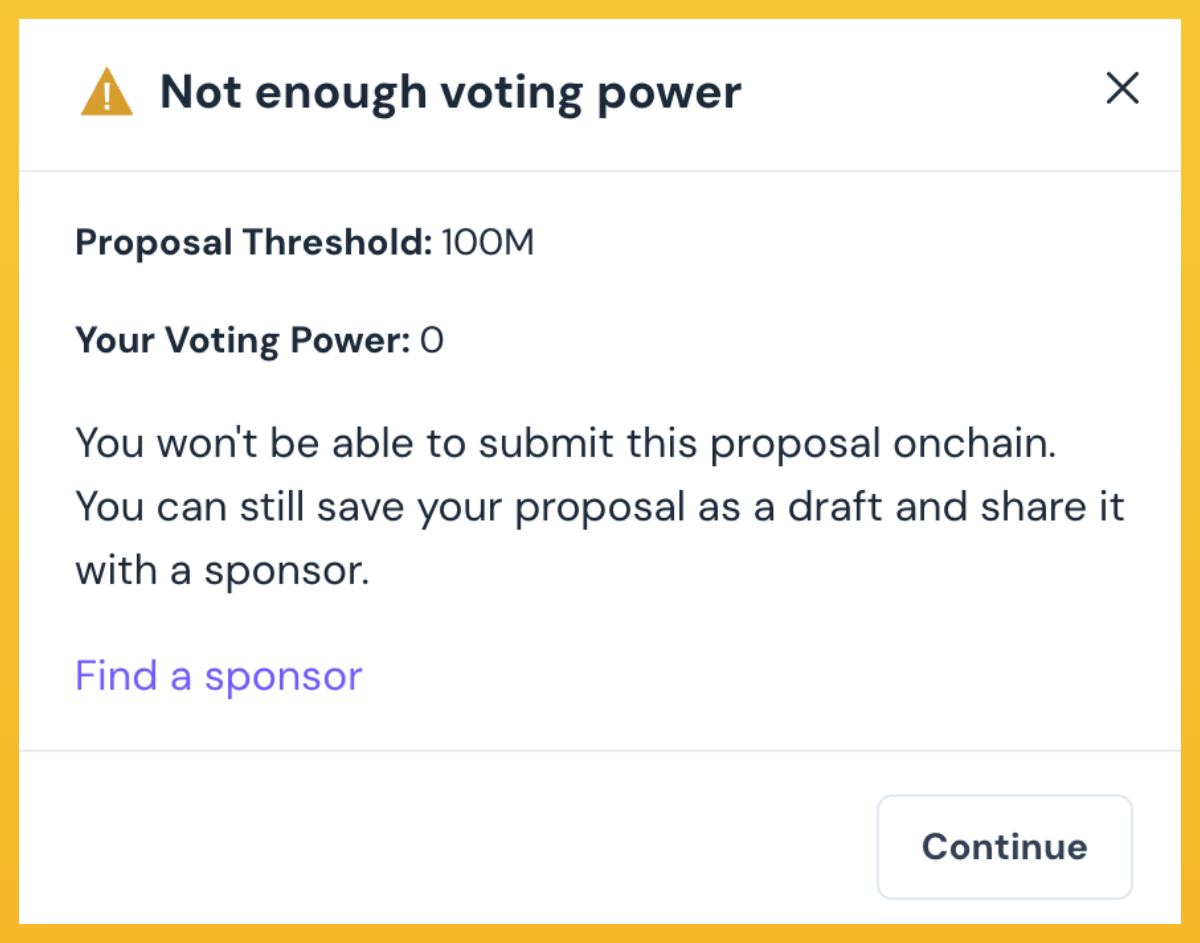Click the "Not enough voting power" title
This screenshot has width=1200, height=943.
click(x=450, y=92)
